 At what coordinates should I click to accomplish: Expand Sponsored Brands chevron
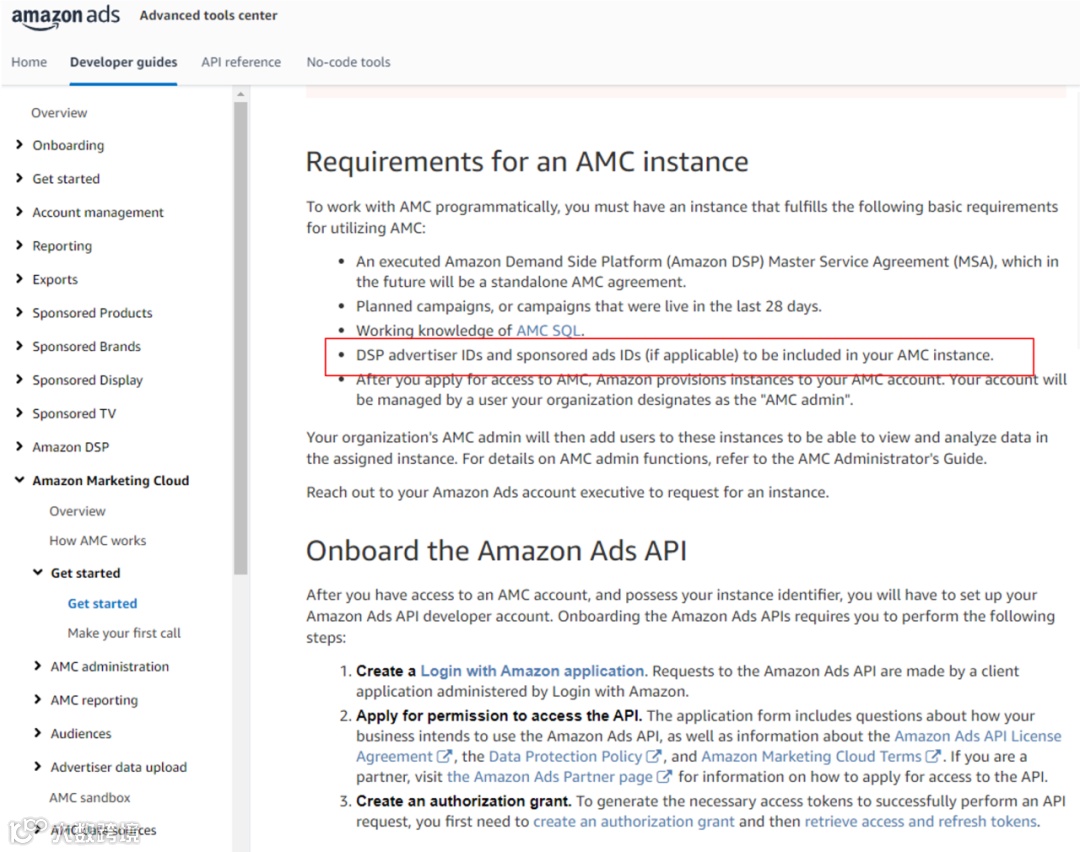pos(19,346)
